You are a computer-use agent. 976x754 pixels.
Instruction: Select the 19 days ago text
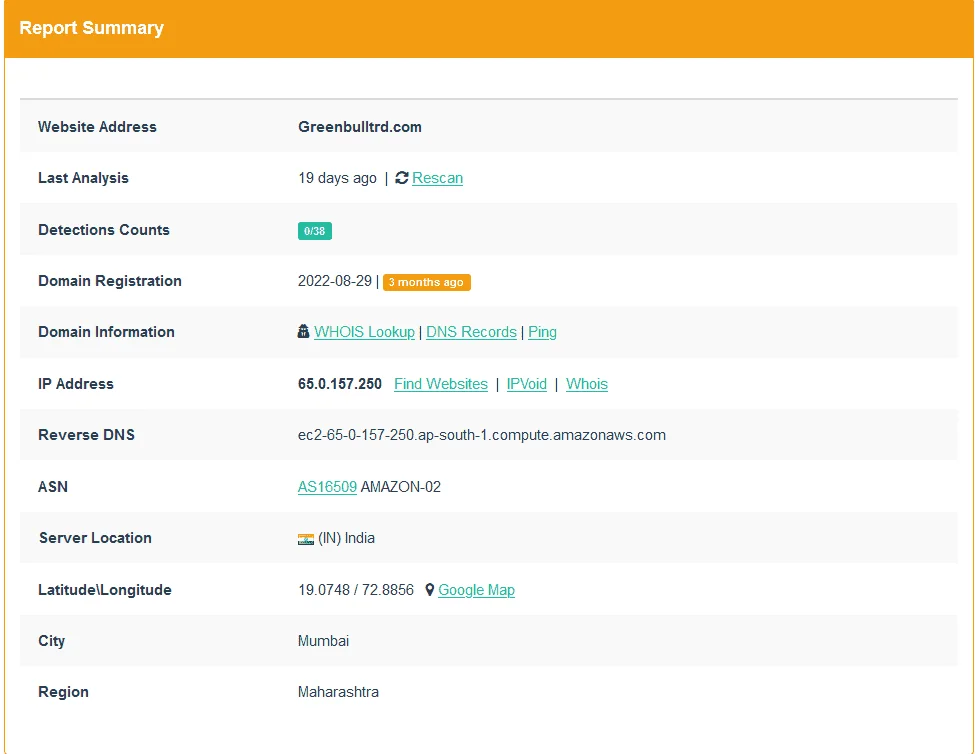click(x=337, y=178)
